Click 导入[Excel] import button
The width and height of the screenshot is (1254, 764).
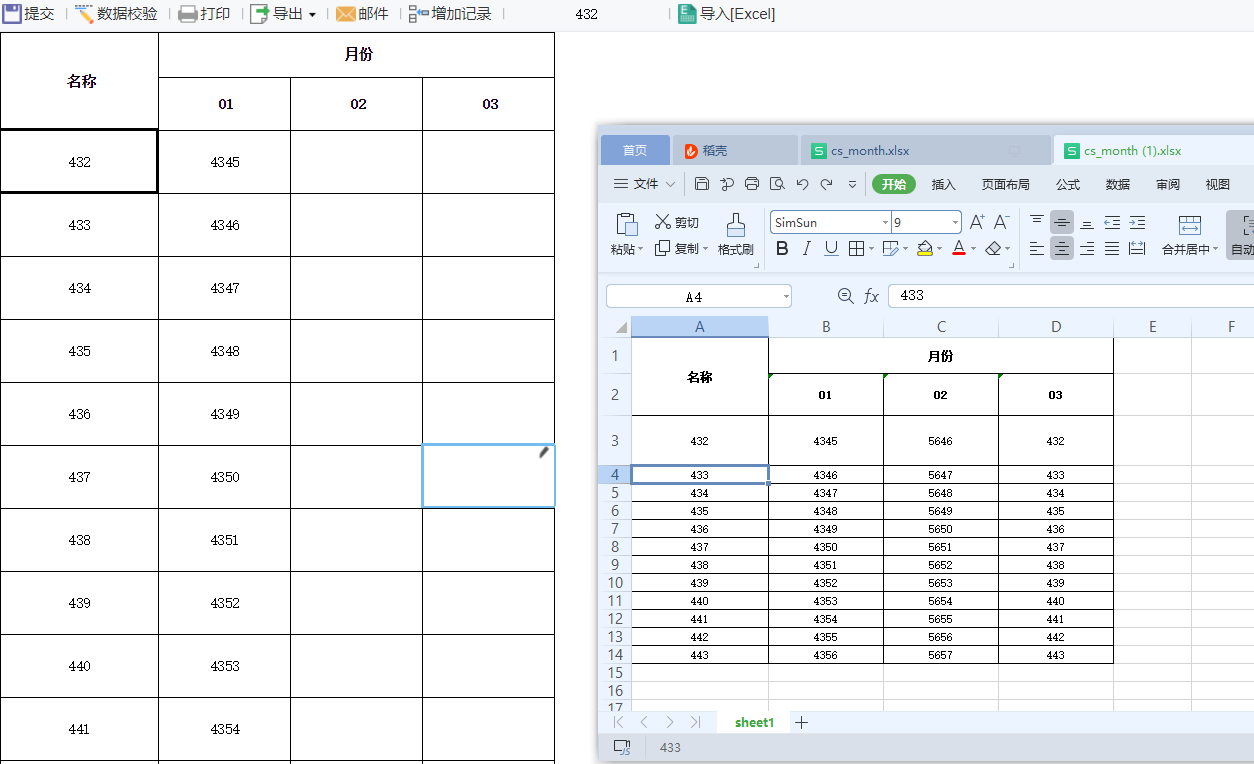(726, 14)
